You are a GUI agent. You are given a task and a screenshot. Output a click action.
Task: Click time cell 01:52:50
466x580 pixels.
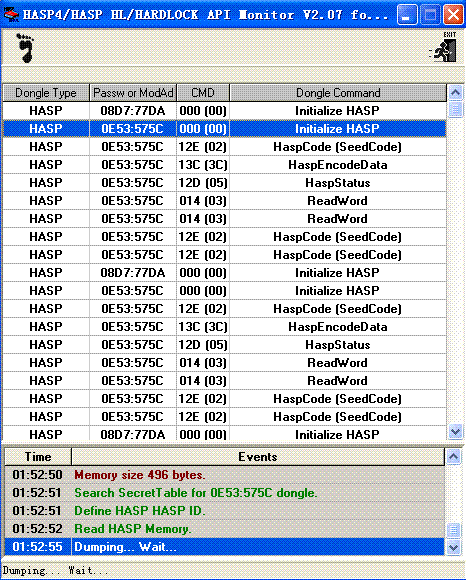tap(37, 475)
